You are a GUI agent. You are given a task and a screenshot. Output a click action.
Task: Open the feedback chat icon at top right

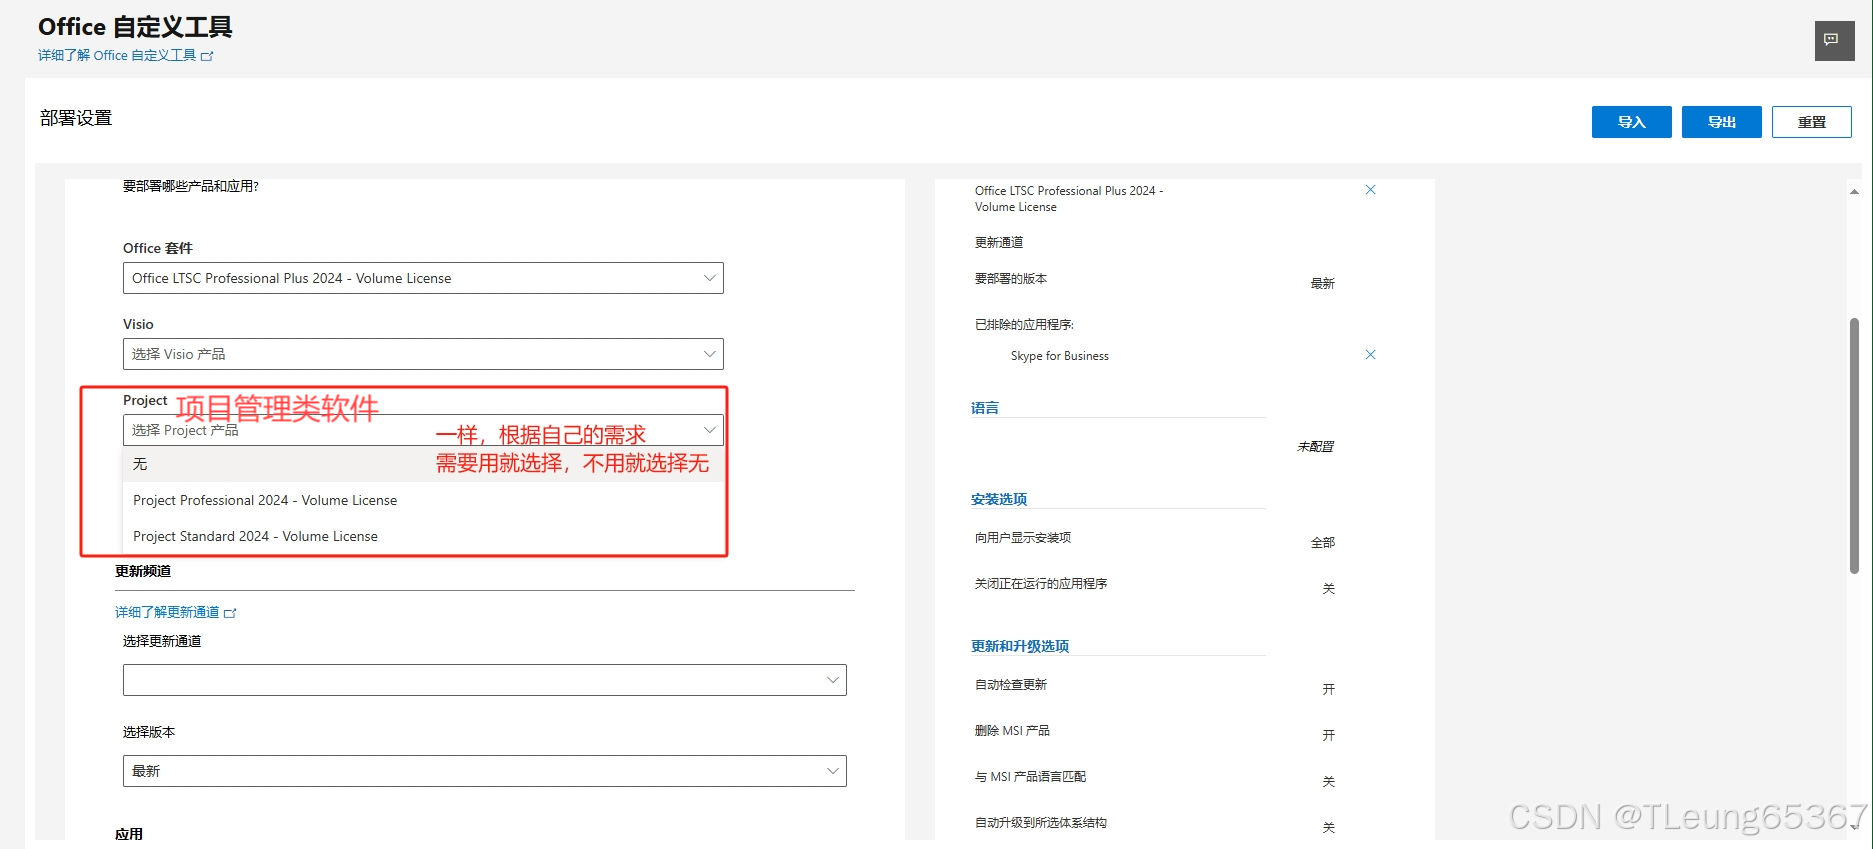[x=1834, y=41]
